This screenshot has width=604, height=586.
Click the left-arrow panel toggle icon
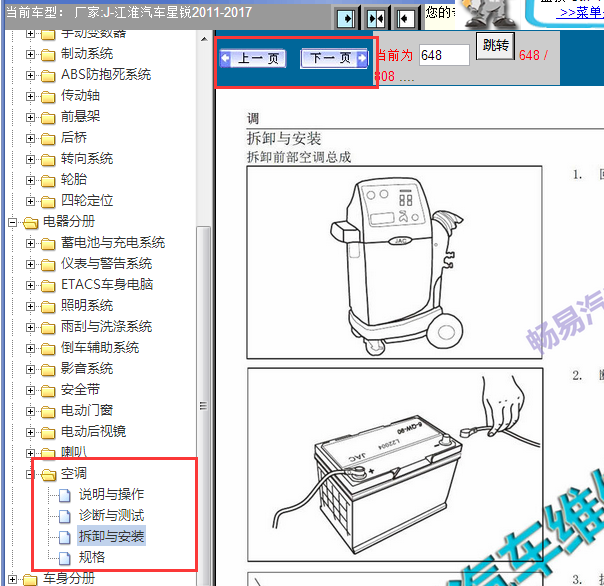[405, 18]
